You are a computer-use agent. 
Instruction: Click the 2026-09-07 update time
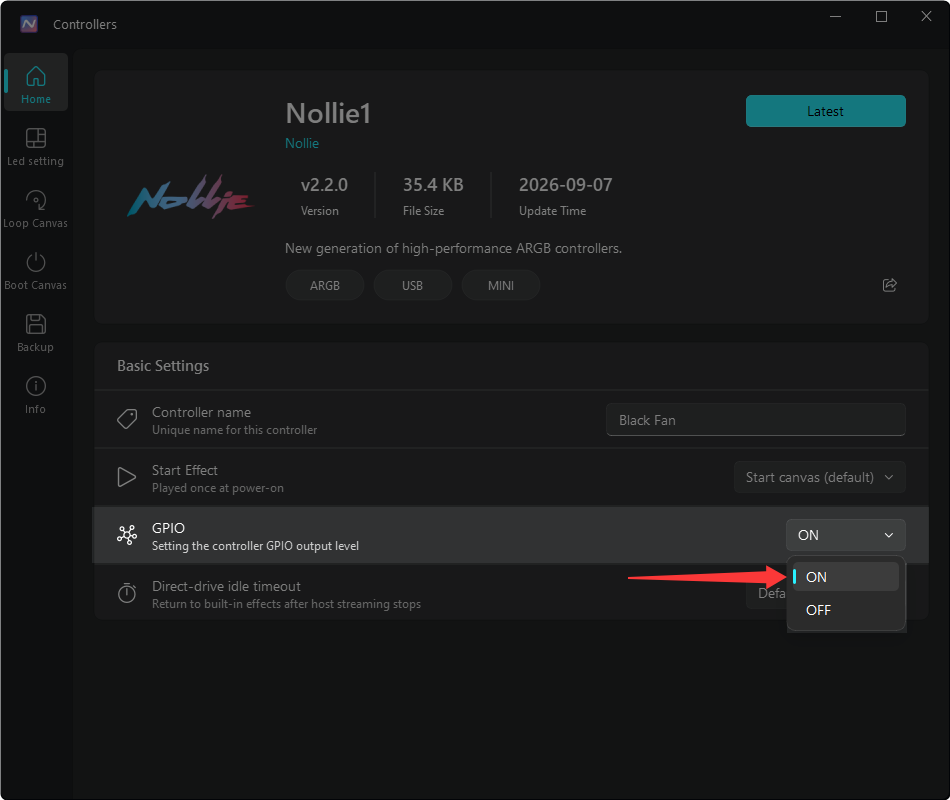point(565,185)
